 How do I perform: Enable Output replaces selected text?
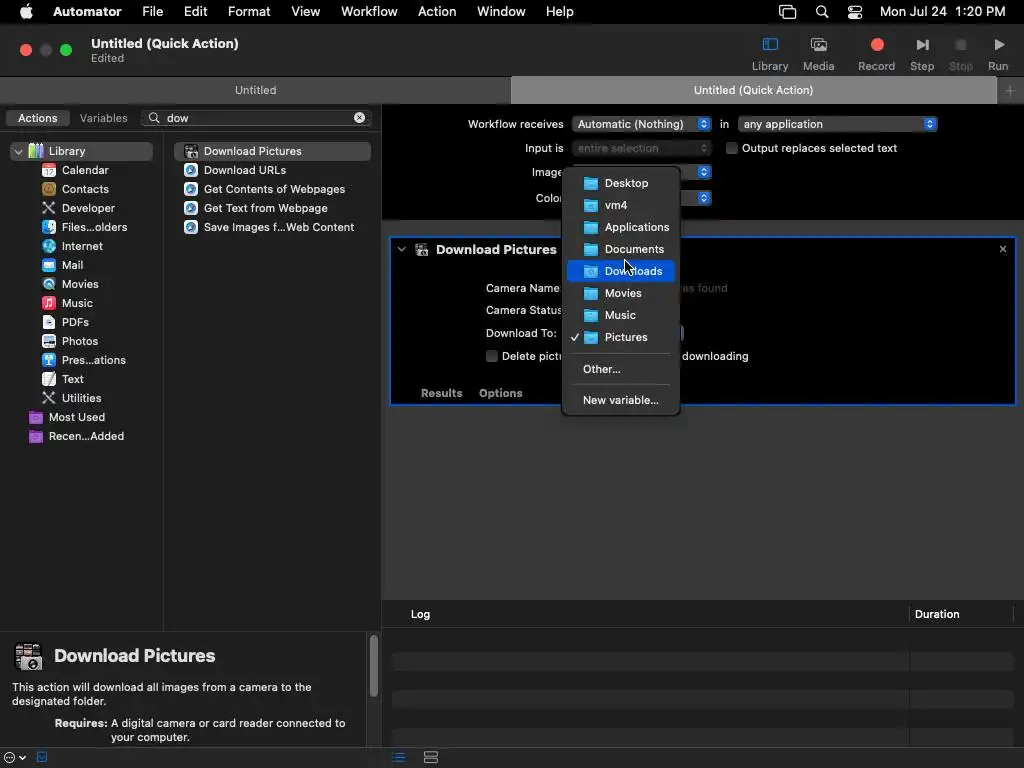point(731,148)
